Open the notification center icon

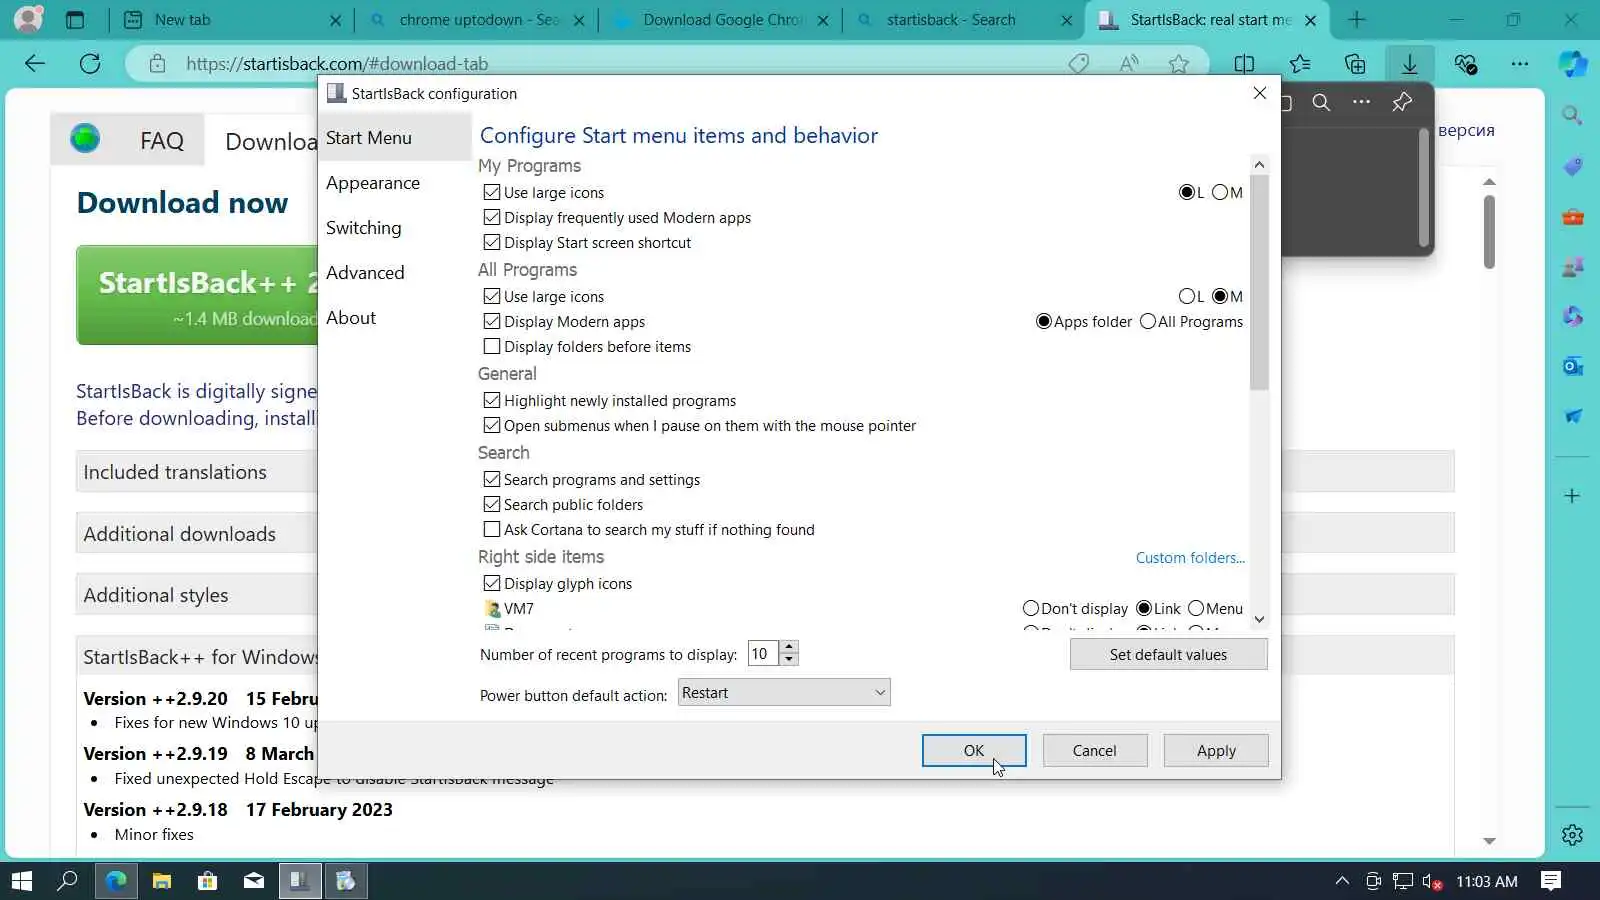click(x=1551, y=881)
